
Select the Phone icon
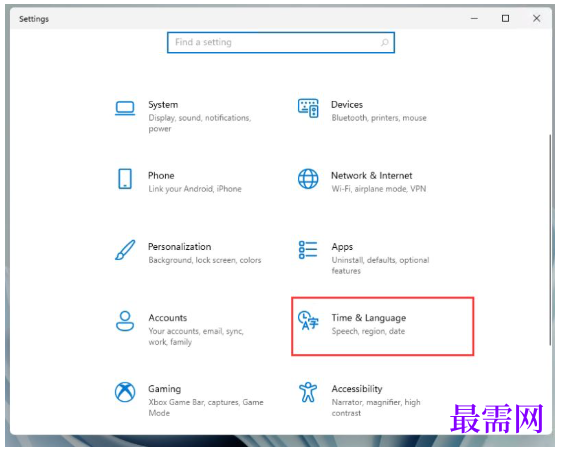click(125, 179)
